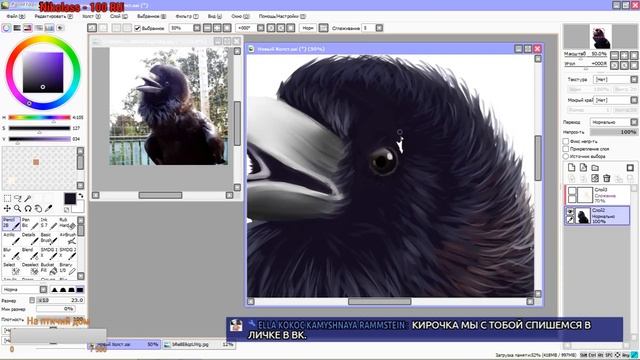Open the Мокрый край dropdown
This screenshot has height=360, width=640.
click(x=634, y=100)
